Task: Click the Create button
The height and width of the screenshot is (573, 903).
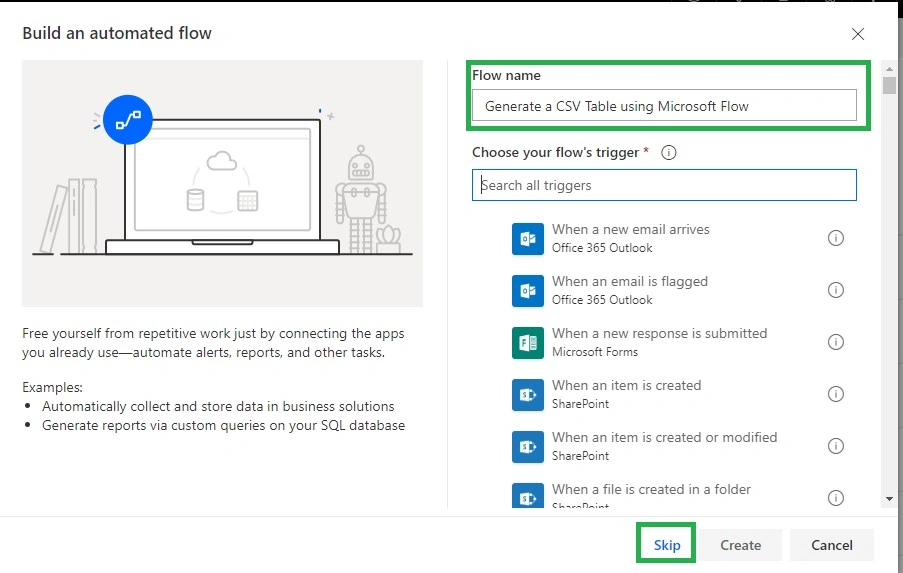Action: pos(741,545)
